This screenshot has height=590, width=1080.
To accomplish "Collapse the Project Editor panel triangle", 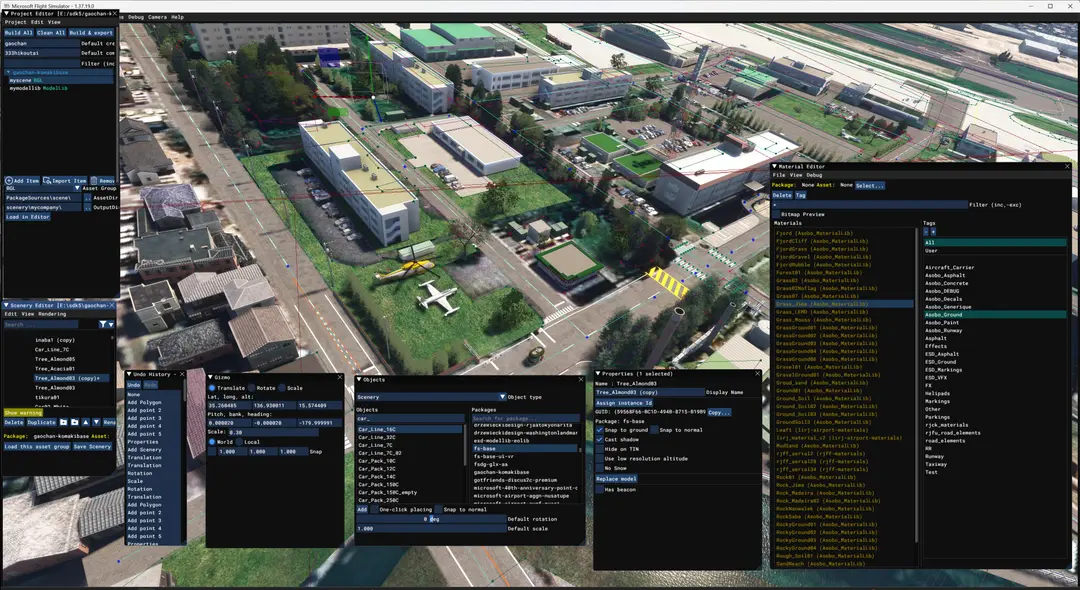I will (6, 14).
